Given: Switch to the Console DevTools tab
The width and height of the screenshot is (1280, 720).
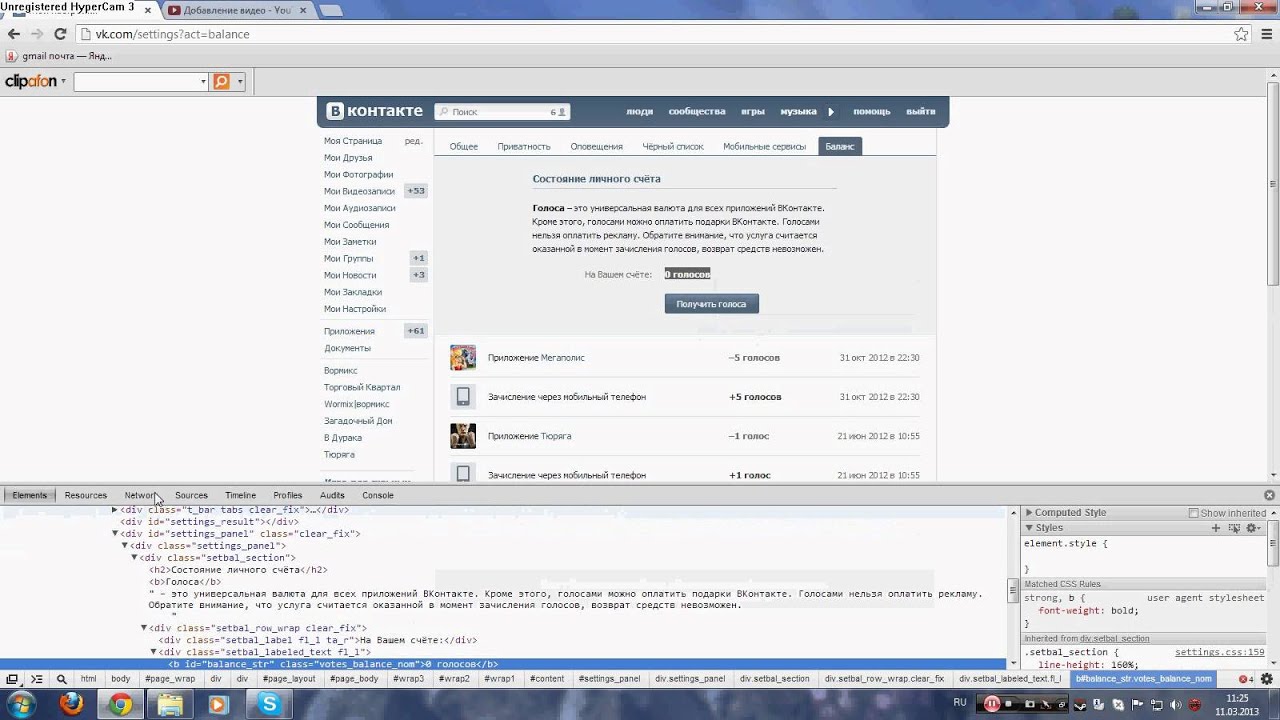Looking at the screenshot, I should tap(378, 495).
